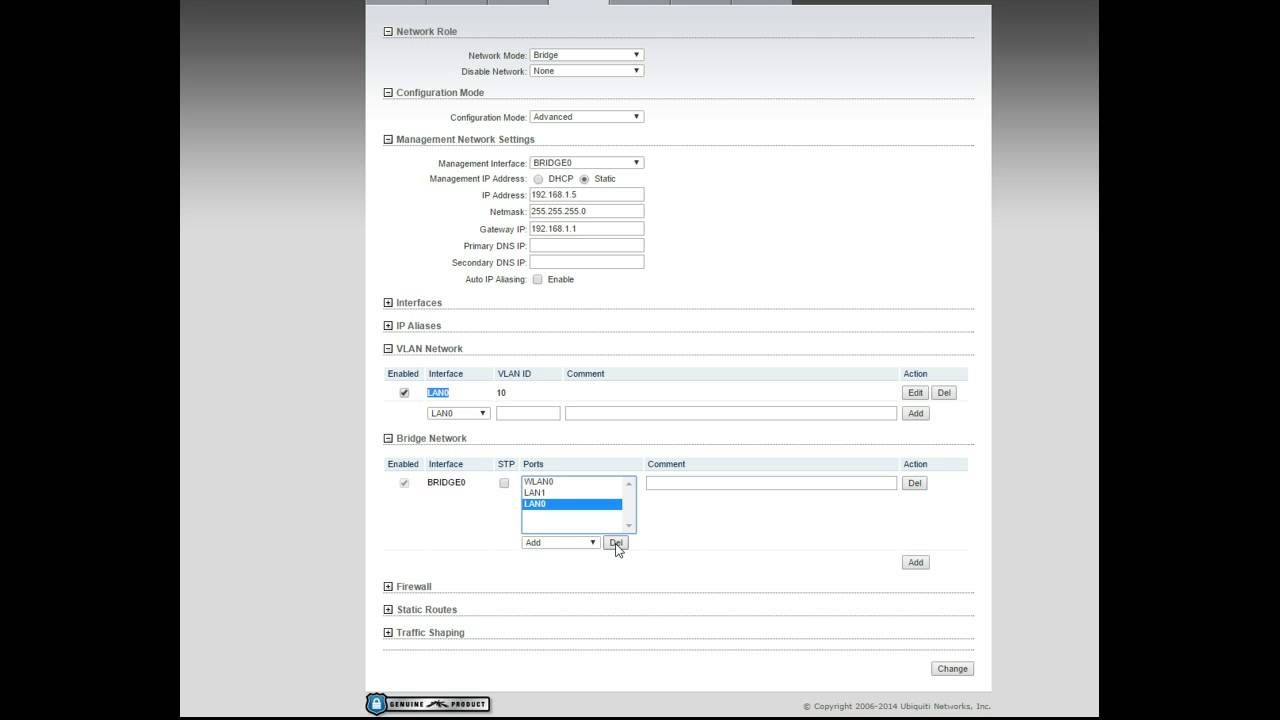Select LAN0 in the bridge Ports list
Image resolution: width=1280 pixels, height=720 pixels.
[x=572, y=504]
